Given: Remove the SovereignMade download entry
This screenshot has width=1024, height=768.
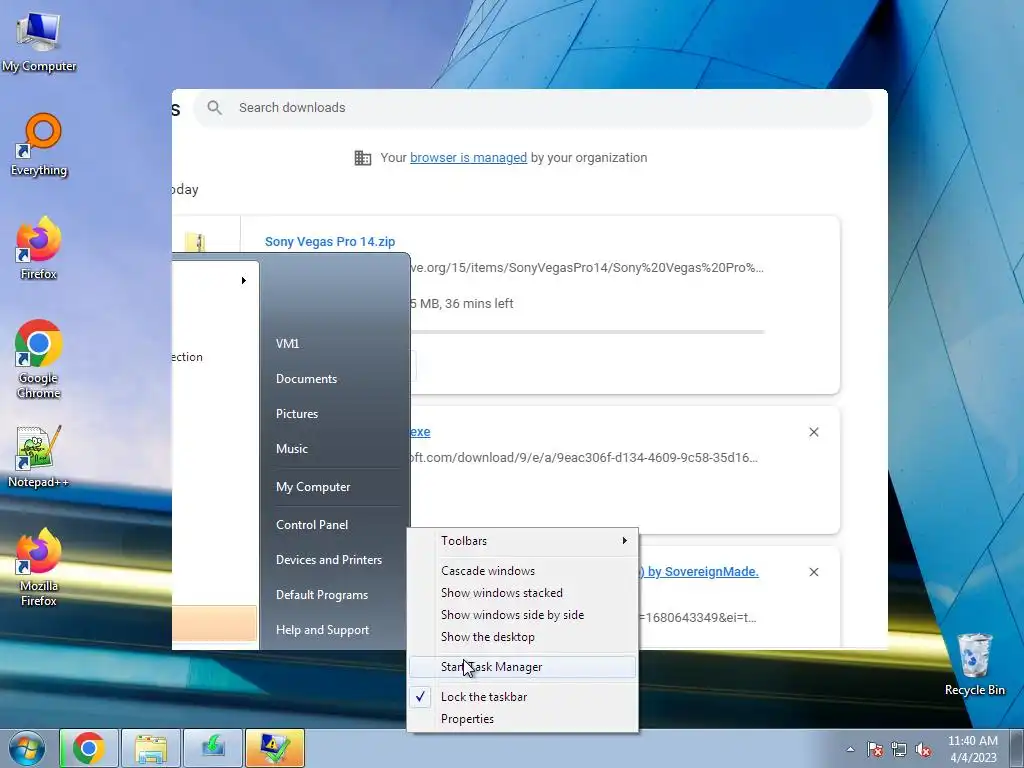Looking at the screenshot, I should 814,571.
